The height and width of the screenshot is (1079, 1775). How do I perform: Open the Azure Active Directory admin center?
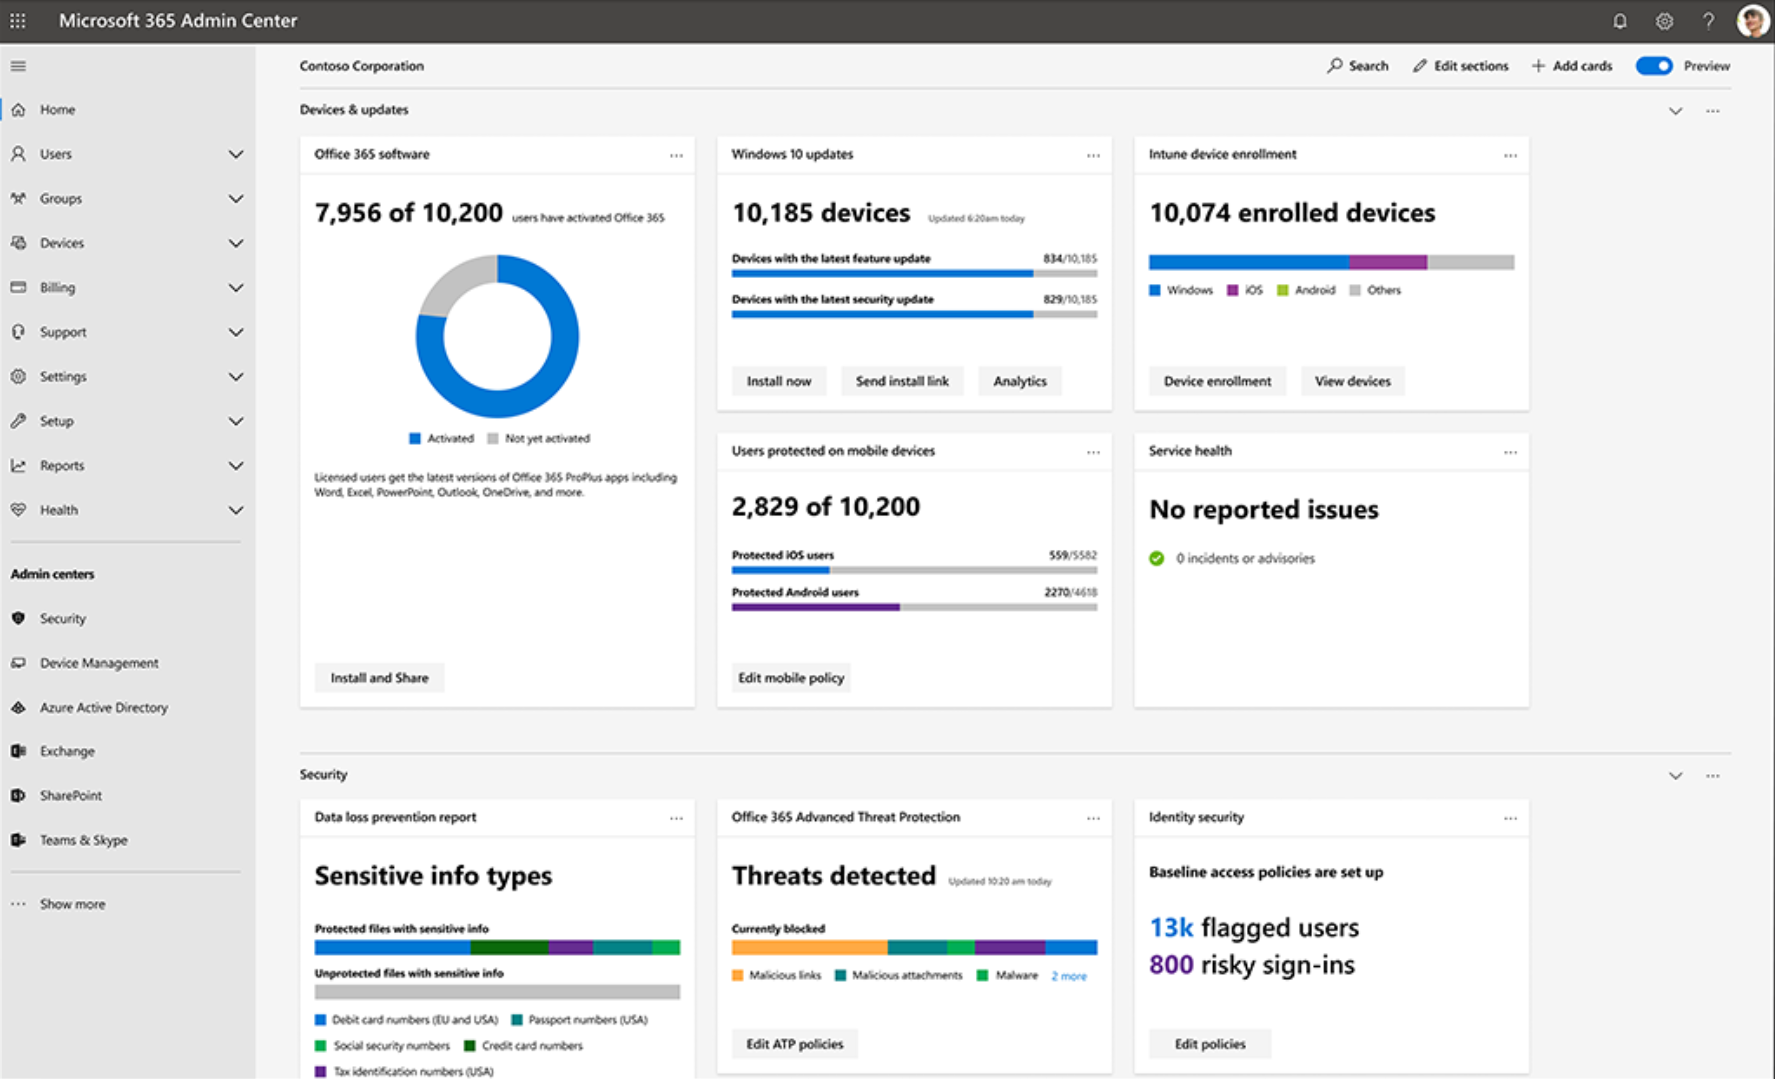[x=103, y=707]
